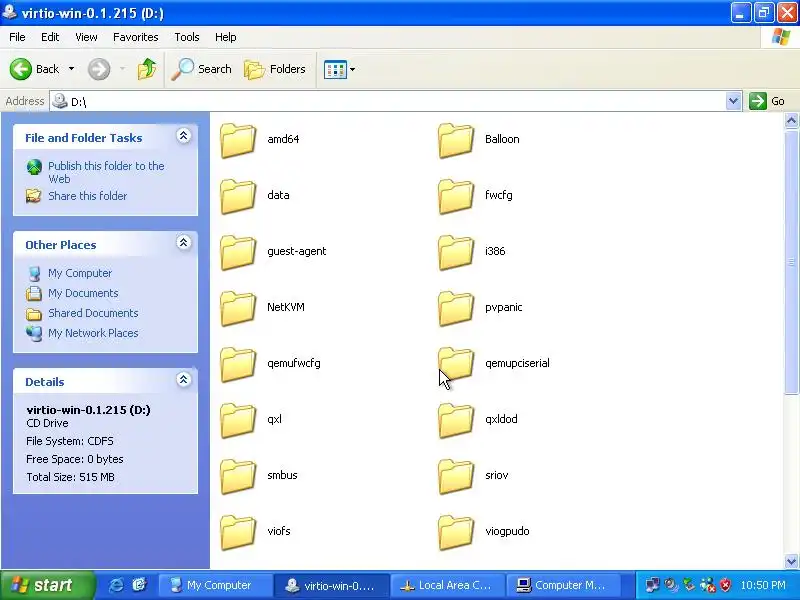Toggle the Folders pane button
The image size is (800, 600).
(275, 69)
